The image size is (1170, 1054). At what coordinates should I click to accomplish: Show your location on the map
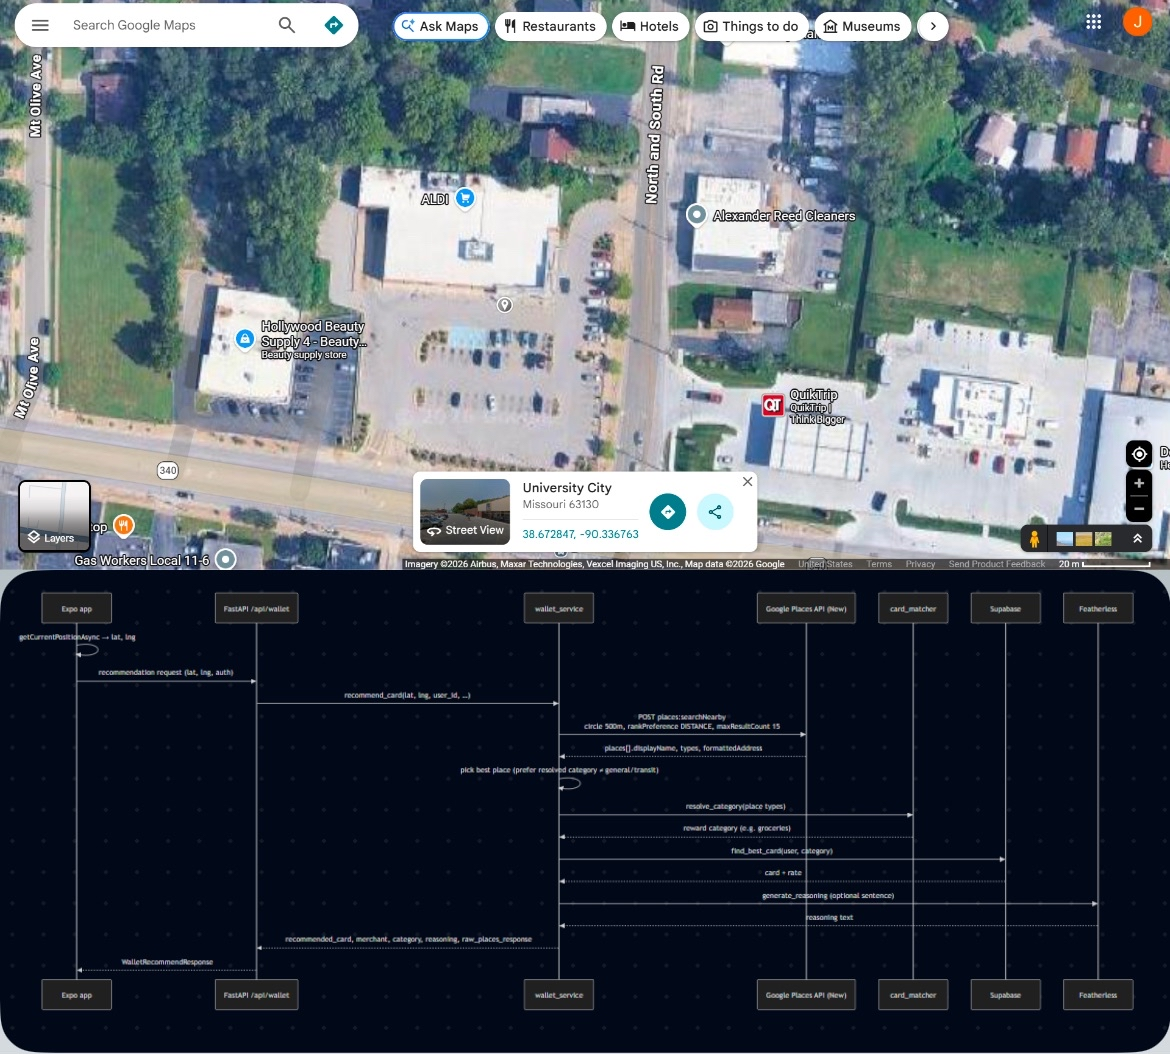(x=1139, y=454)
